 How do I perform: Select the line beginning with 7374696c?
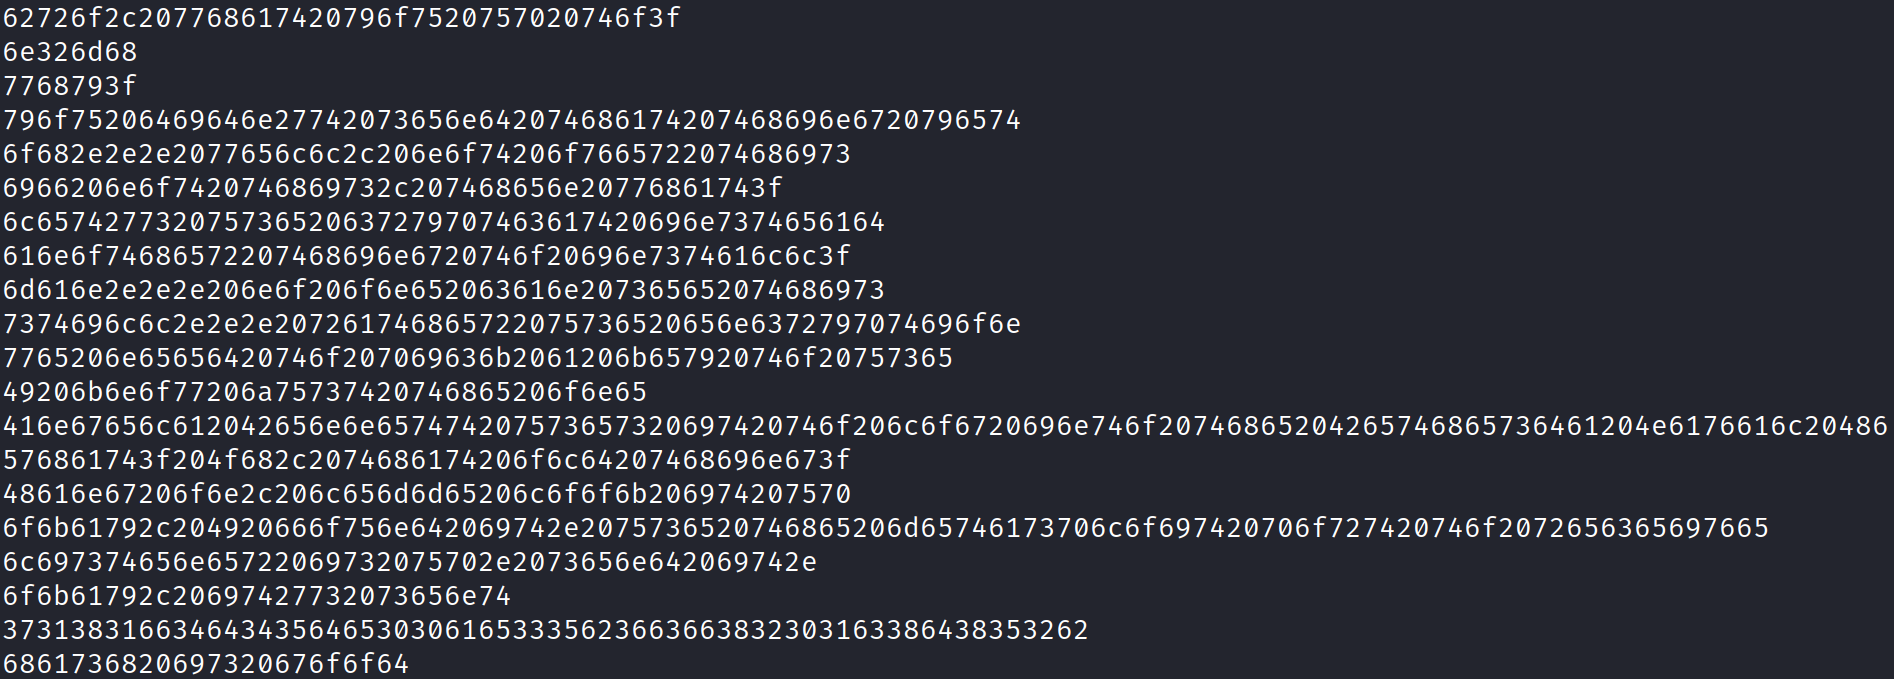tap(512, 324)
